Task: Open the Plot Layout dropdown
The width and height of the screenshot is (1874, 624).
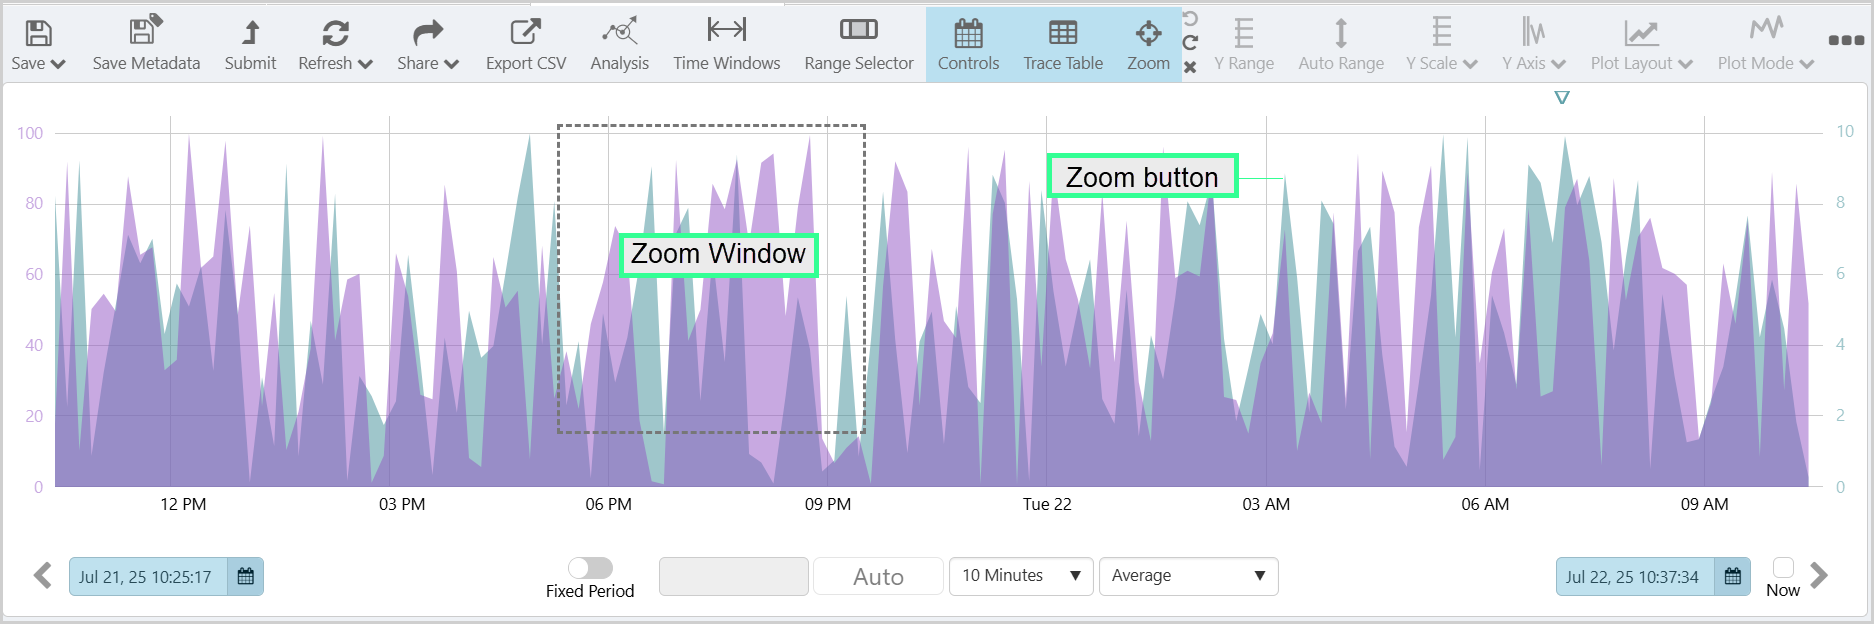Action: tap(1641, 46)
